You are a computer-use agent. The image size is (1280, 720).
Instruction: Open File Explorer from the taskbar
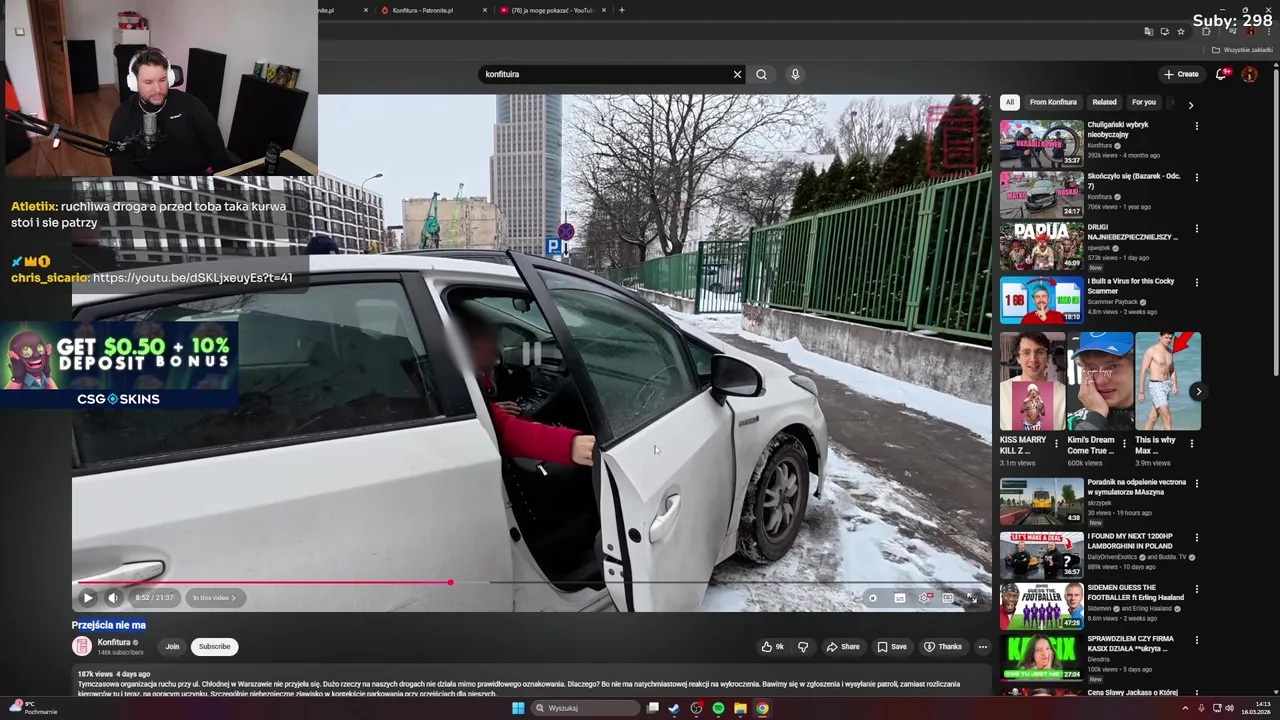tap(740, 708)
